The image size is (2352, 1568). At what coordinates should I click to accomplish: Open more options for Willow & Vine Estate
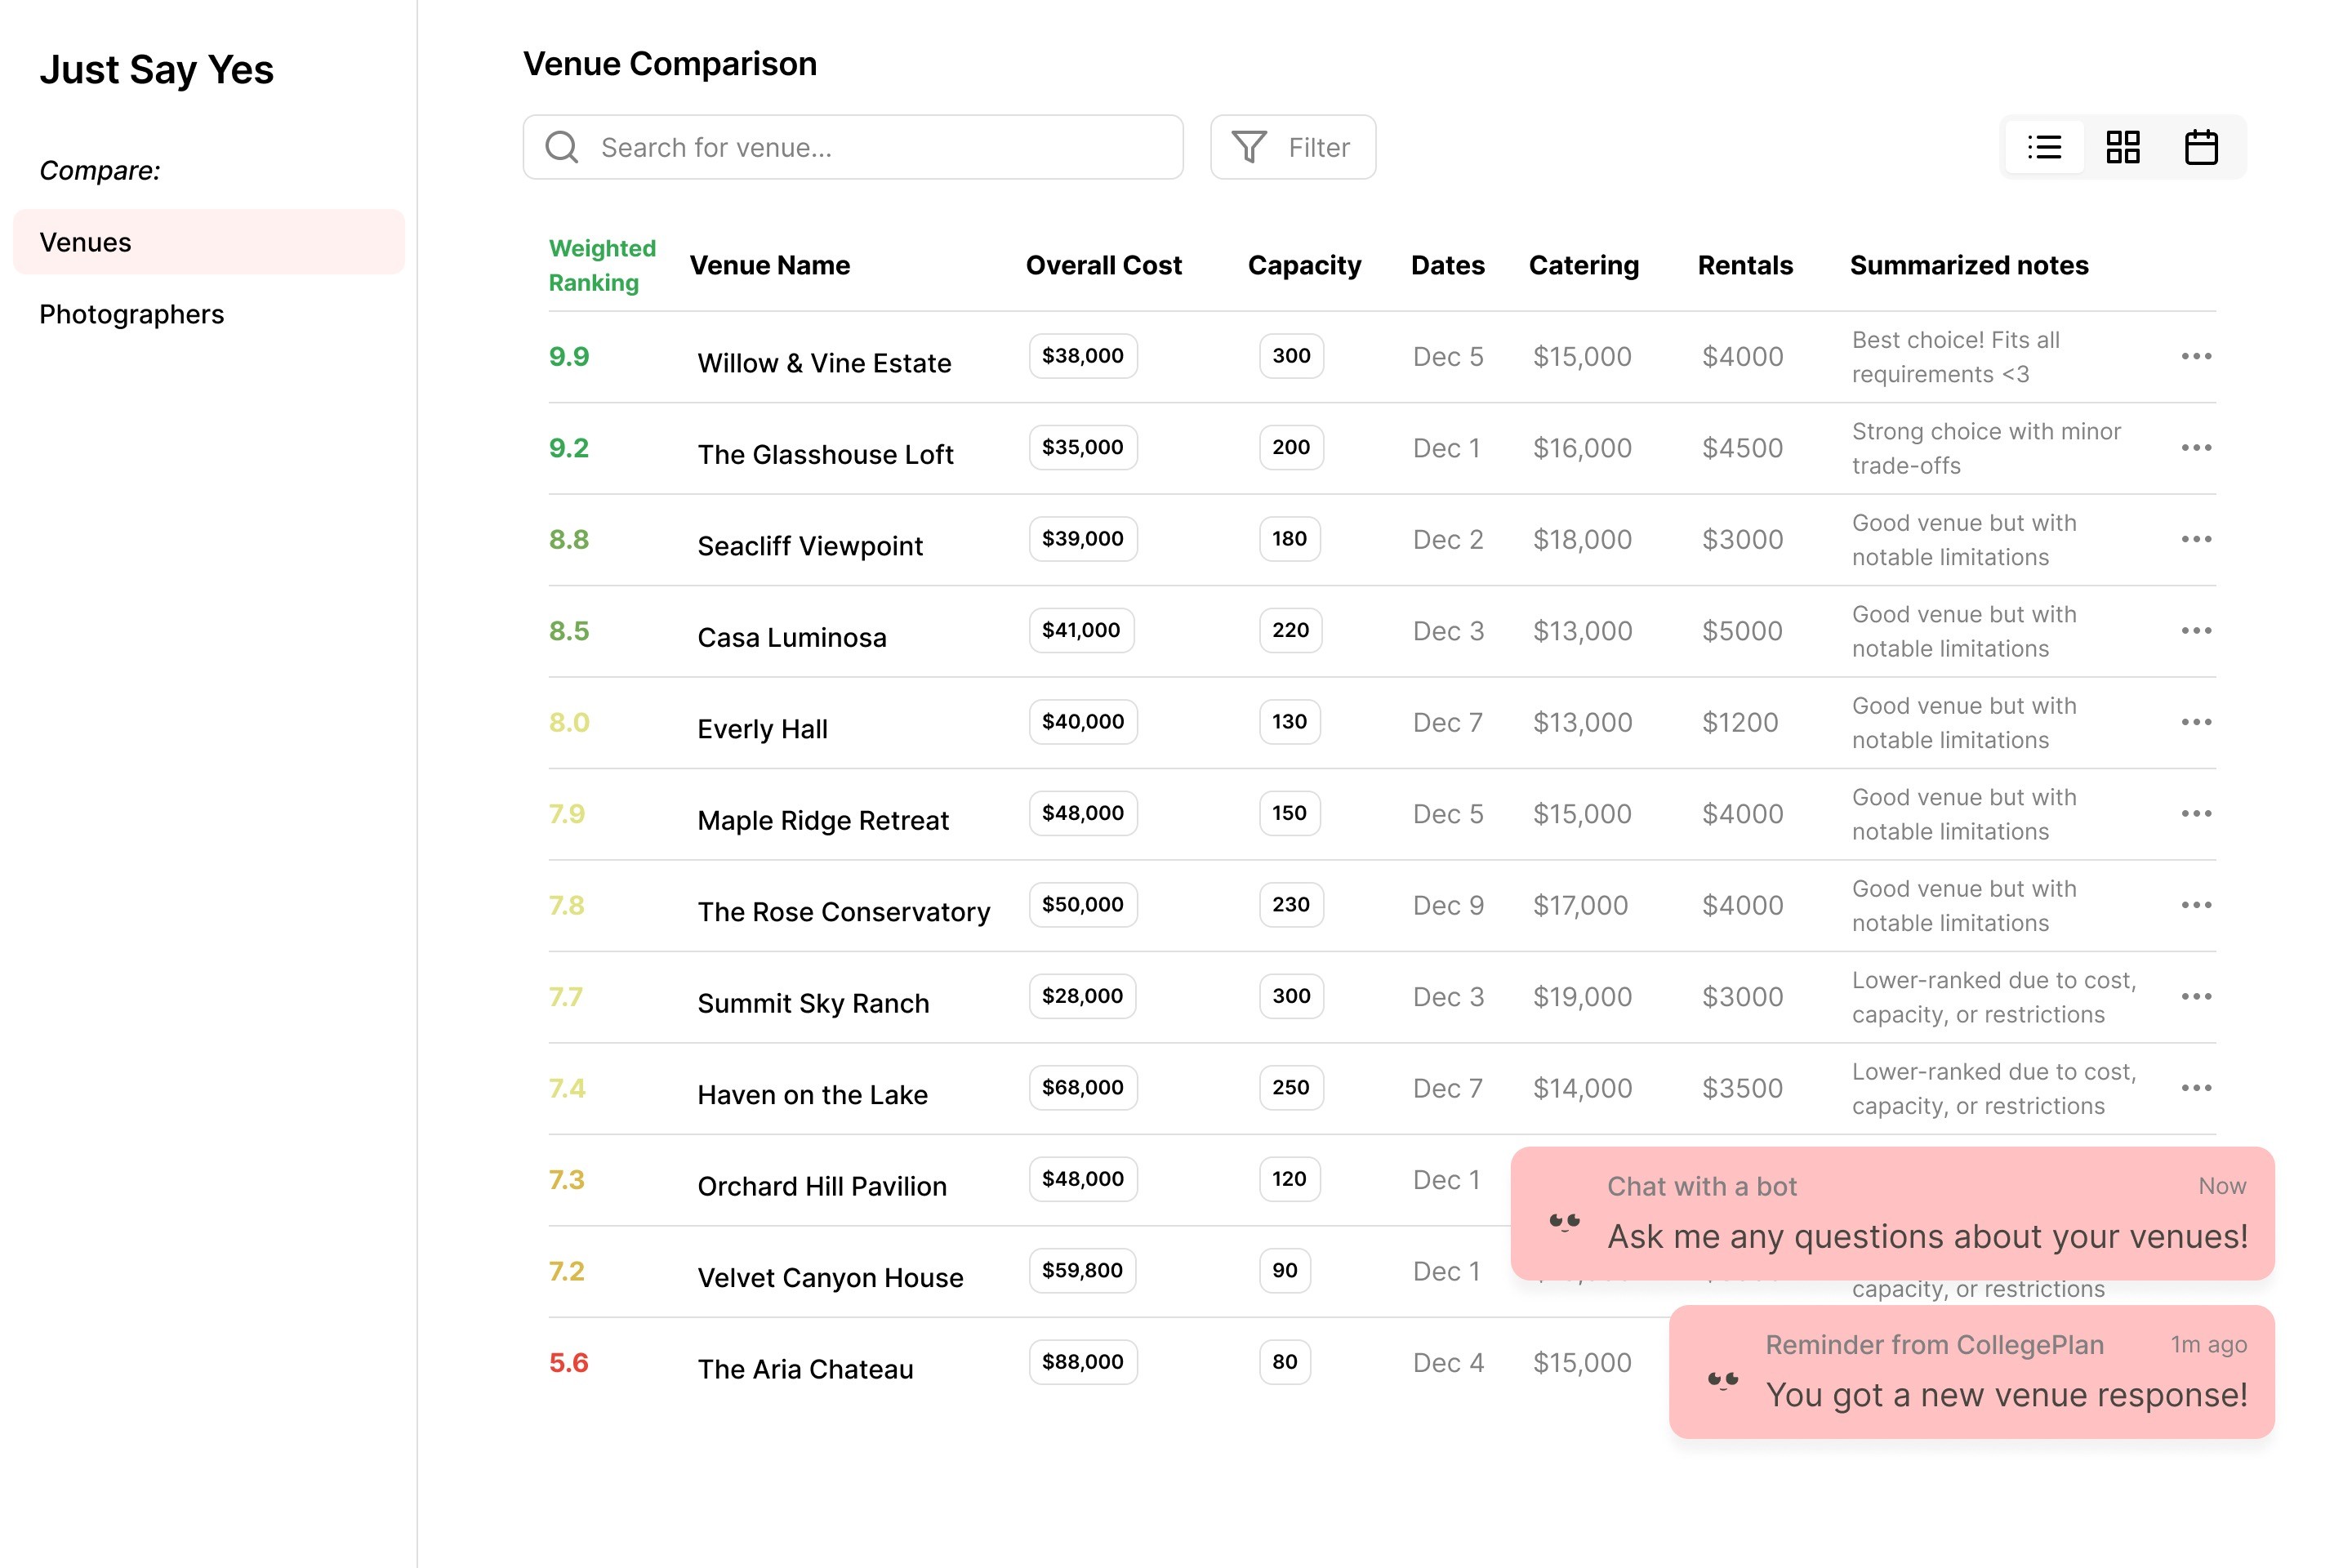[x=2196, y=356]
